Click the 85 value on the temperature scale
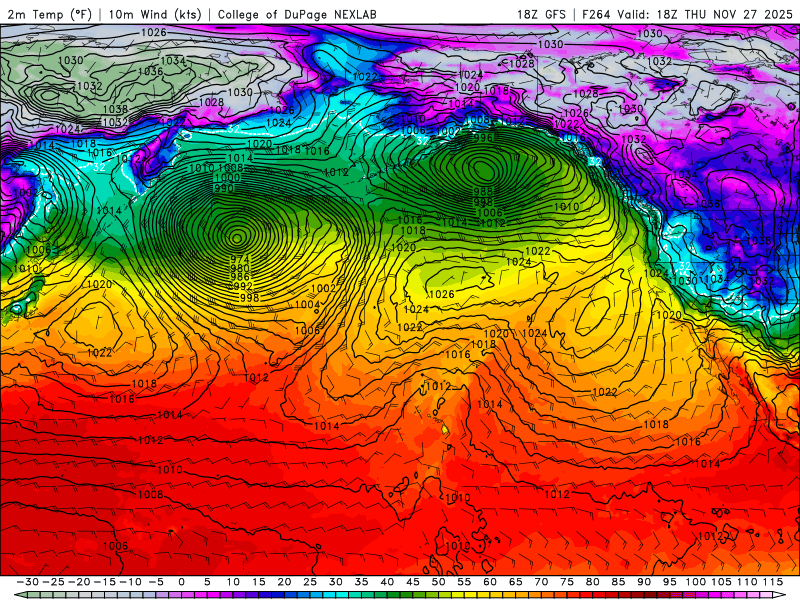Viewport: 800px width, 600px height. [618, 582]
